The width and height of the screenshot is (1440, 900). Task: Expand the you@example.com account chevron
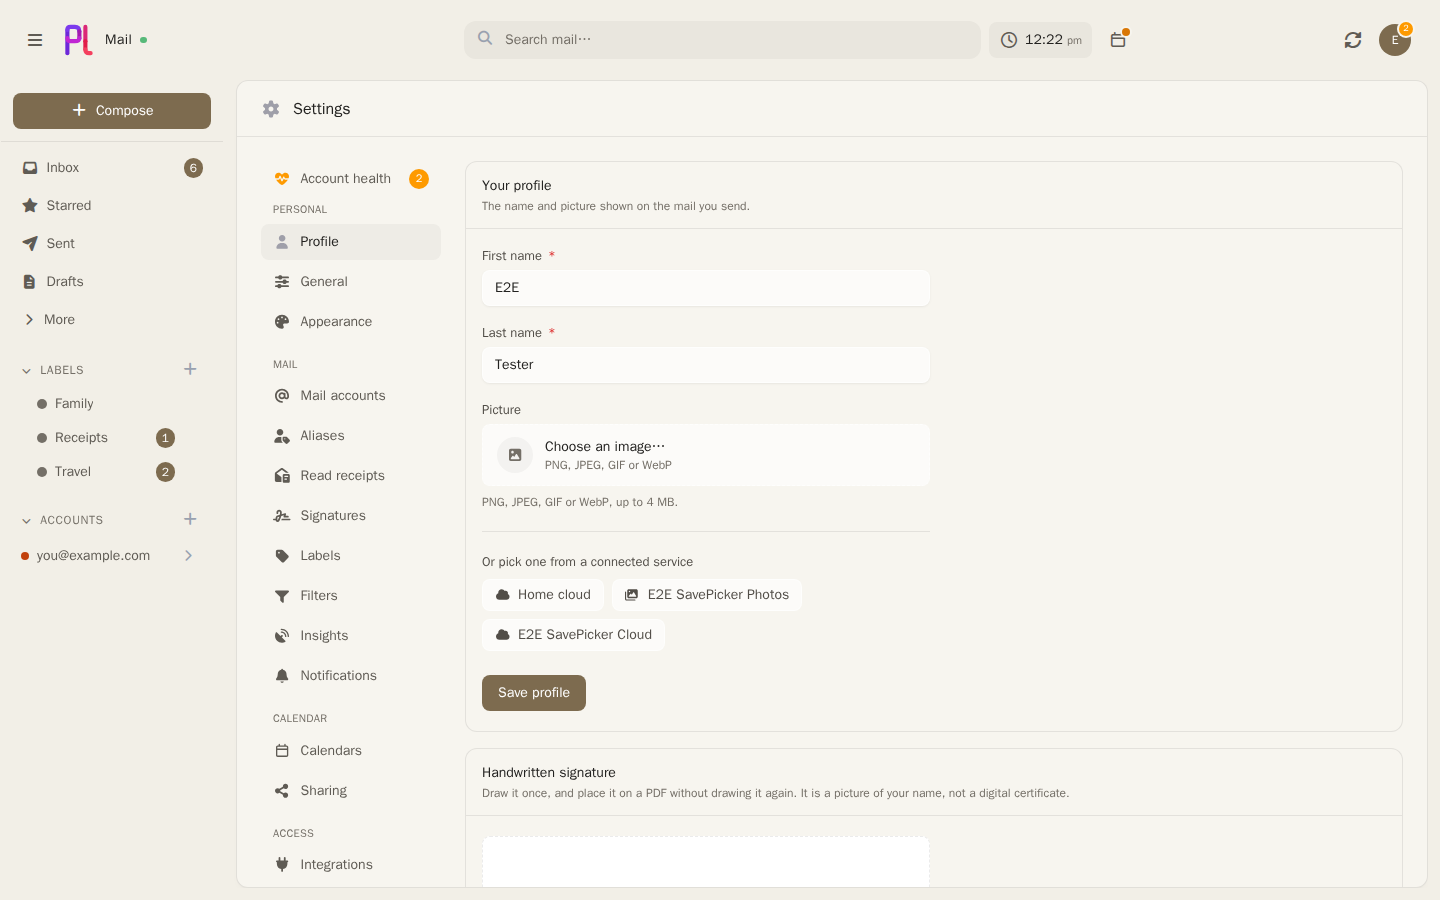(188, 556)
